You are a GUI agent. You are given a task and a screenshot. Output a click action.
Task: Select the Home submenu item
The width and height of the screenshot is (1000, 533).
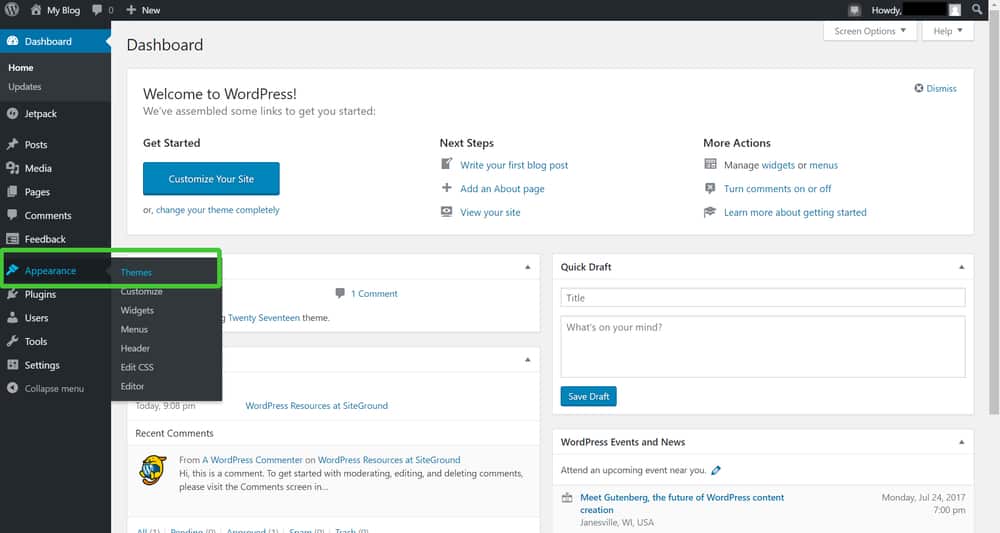[20, 68]
